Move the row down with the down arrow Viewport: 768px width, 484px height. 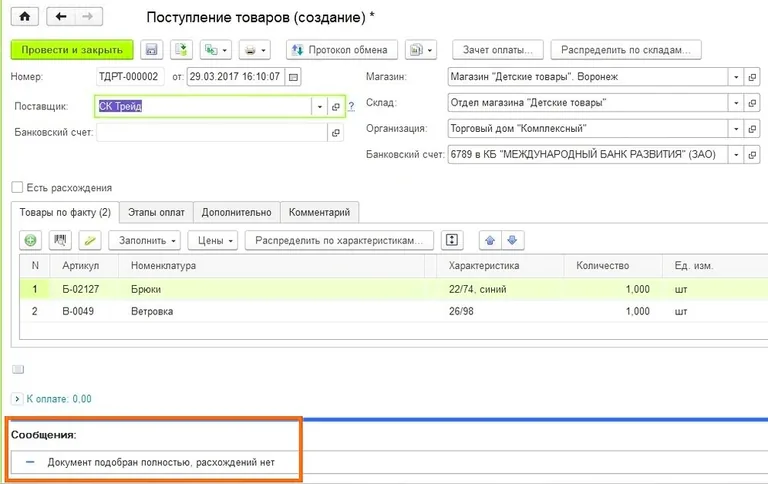[x=512, y=241]
